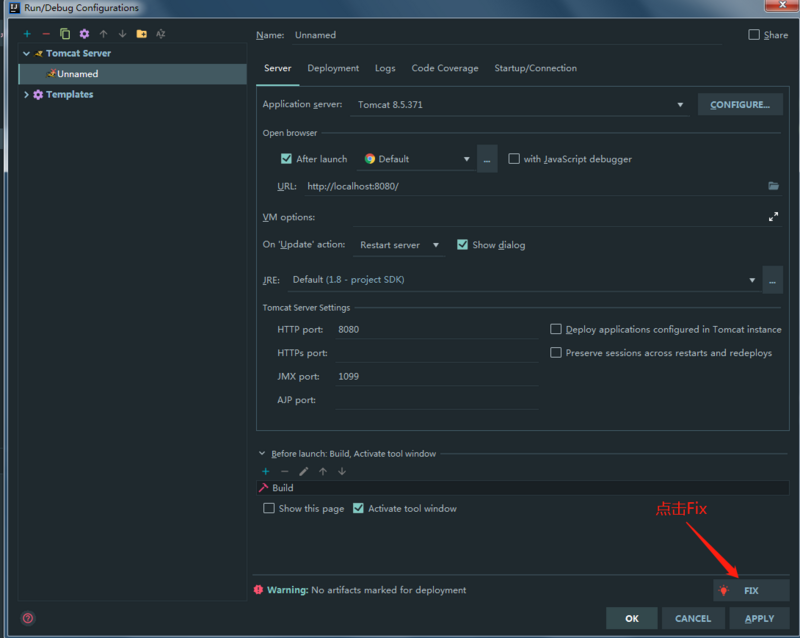Check the Show this page option

coord(268,508)
